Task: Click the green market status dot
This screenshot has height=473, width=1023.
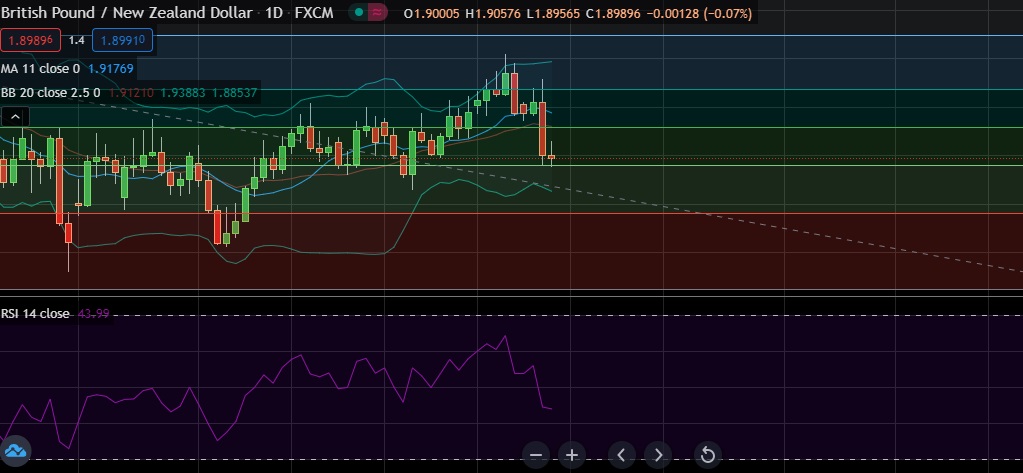Action: 359,13
